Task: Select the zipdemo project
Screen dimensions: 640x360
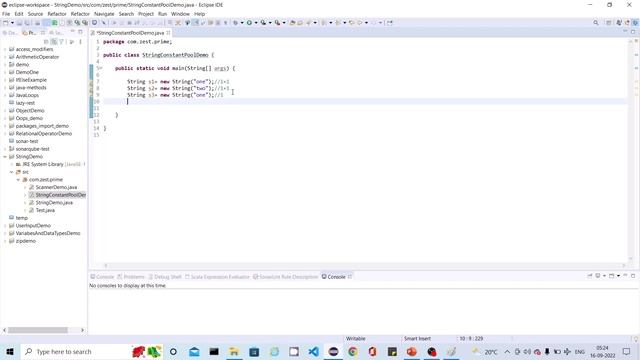Action: click(25, 241)
